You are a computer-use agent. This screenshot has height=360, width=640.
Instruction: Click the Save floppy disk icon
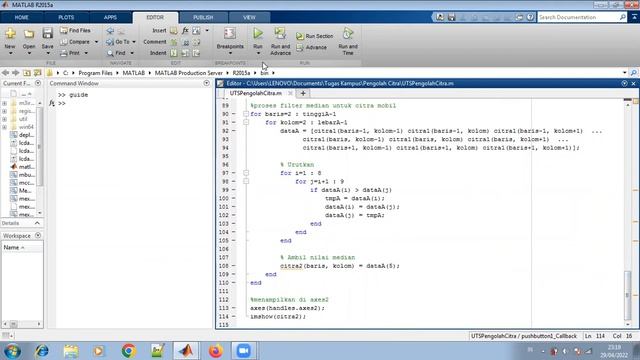[x=47, y=33]
